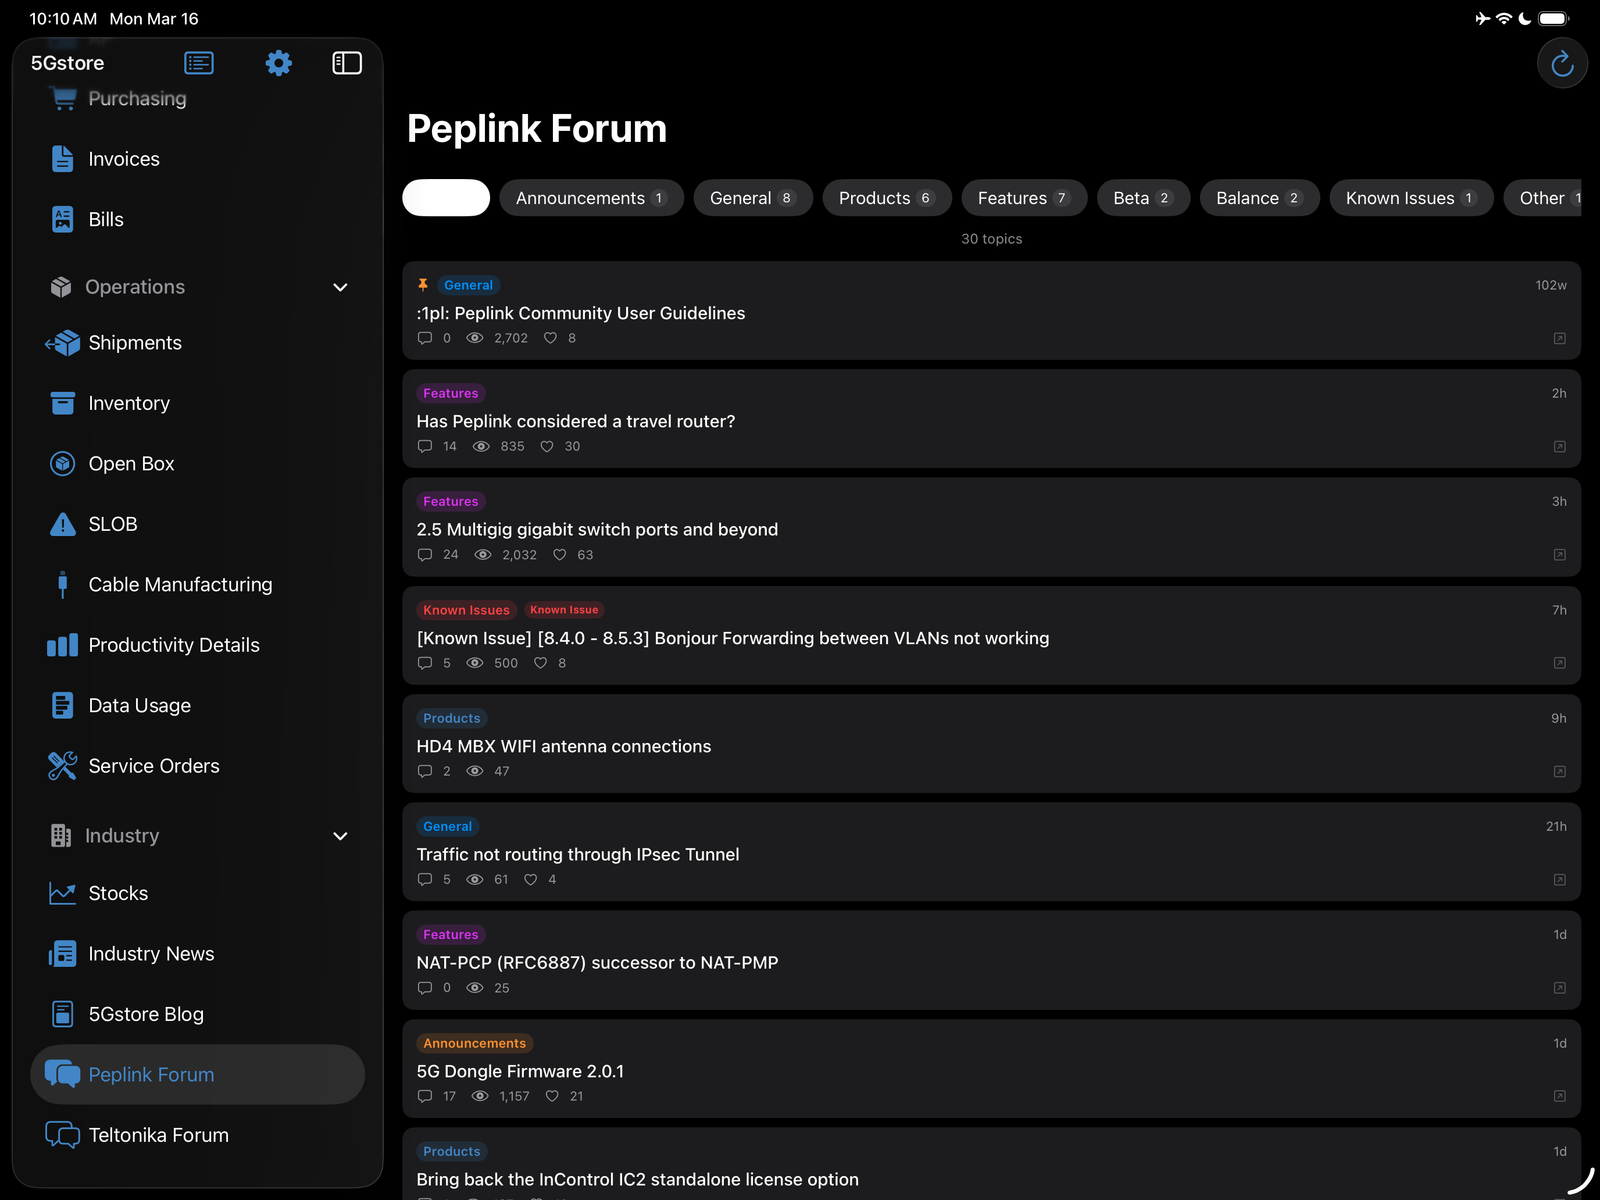The width and height of the screenshot is (1600, 1200).
Task: Collapse the Industry group
Action: (340, 836)
